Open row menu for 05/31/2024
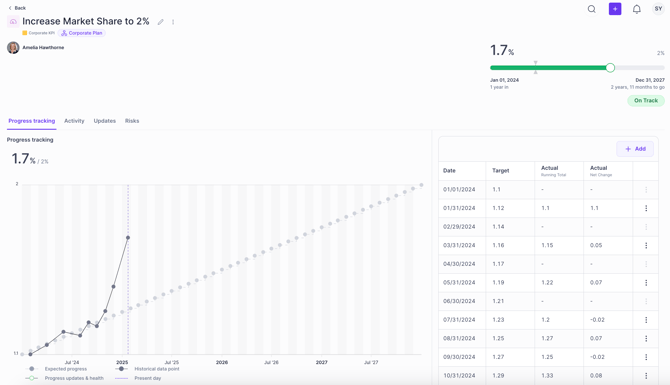The height and width of the screenshot is (385, 670). 646,282
